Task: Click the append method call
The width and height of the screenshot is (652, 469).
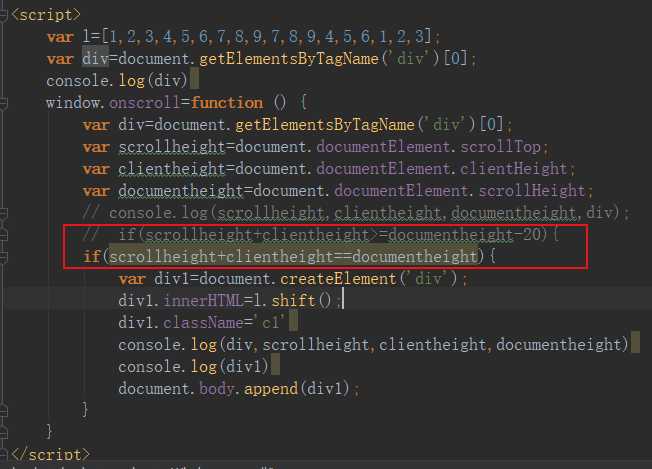Action: point(271,389)
